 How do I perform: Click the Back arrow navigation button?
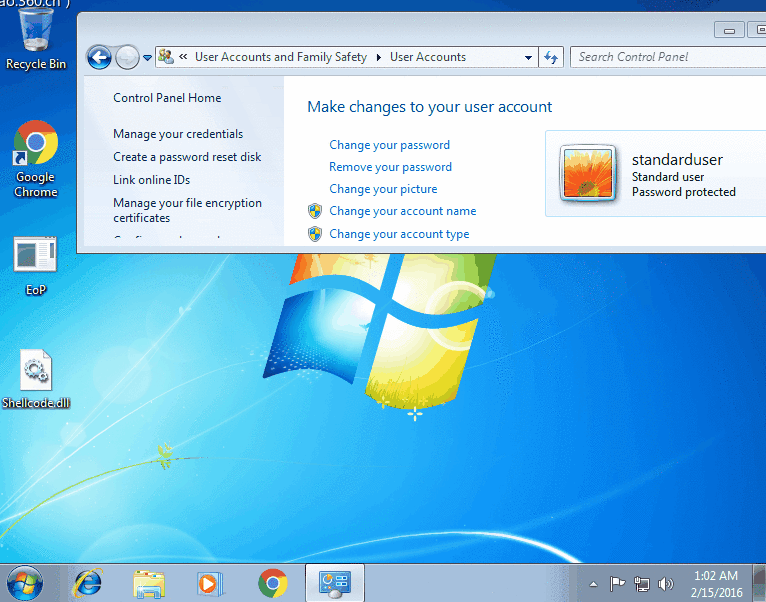(x=99, y=58)
